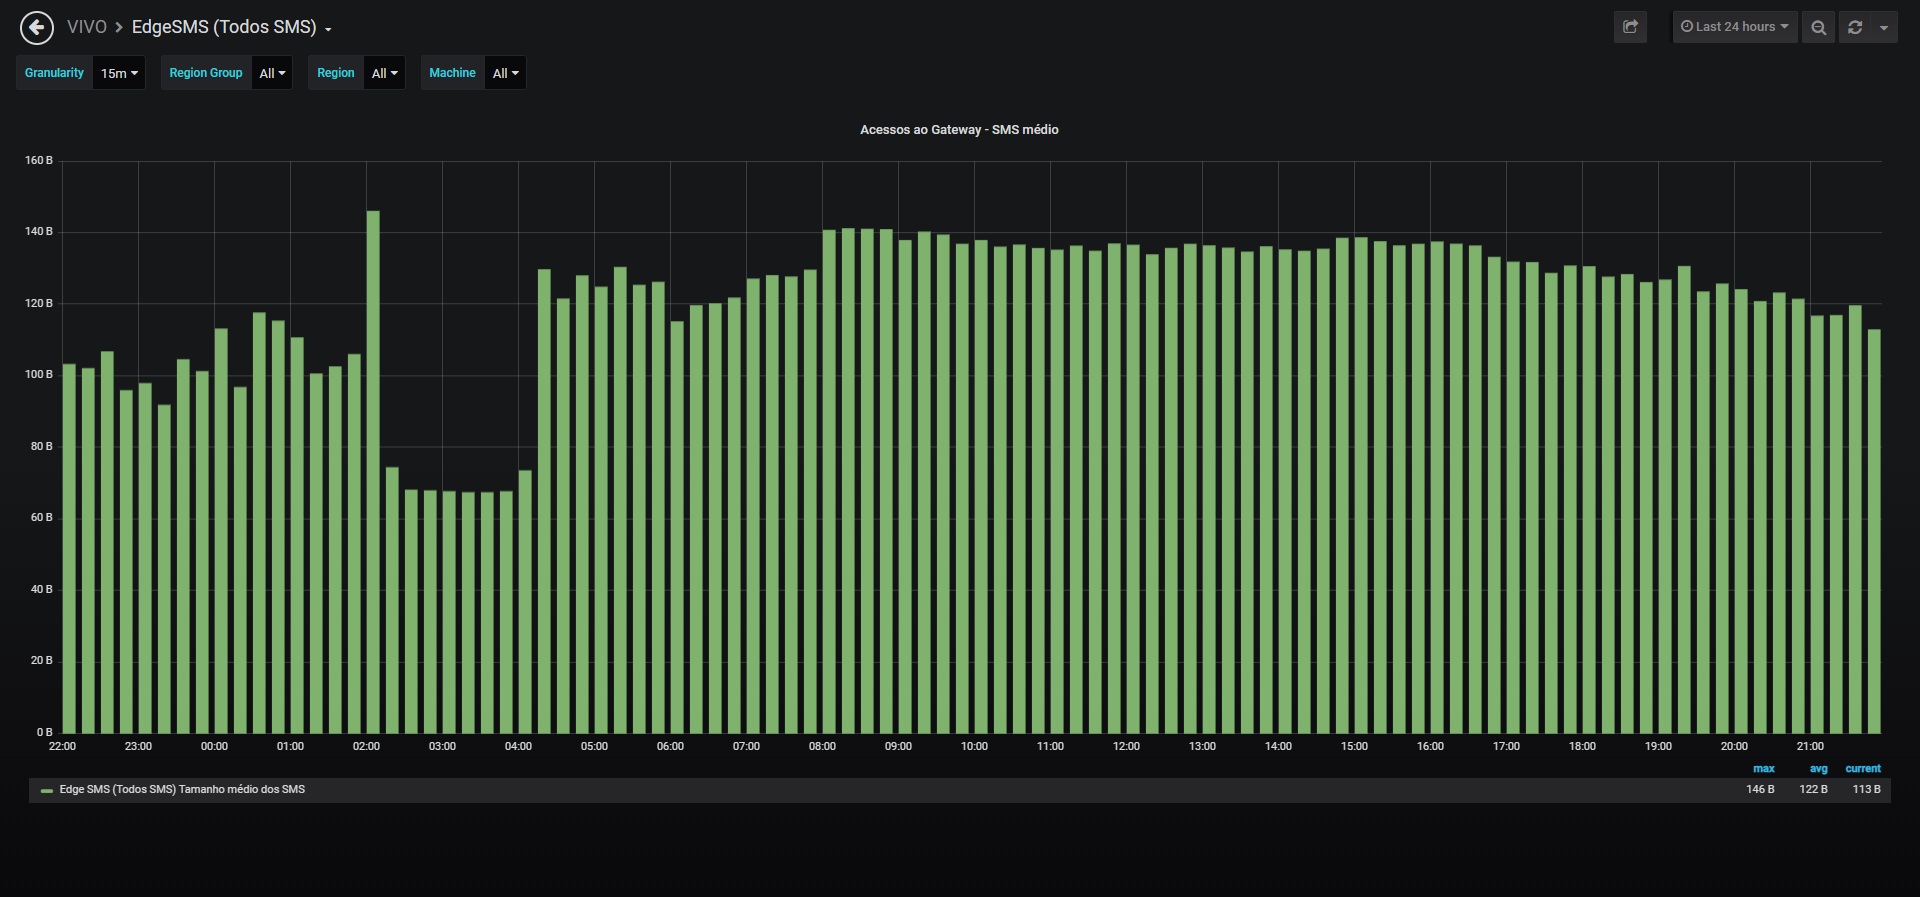This screenshot has width=1920, height=897.
Task: Sort legend by the avg column header
Action: tap(1818, 769)
